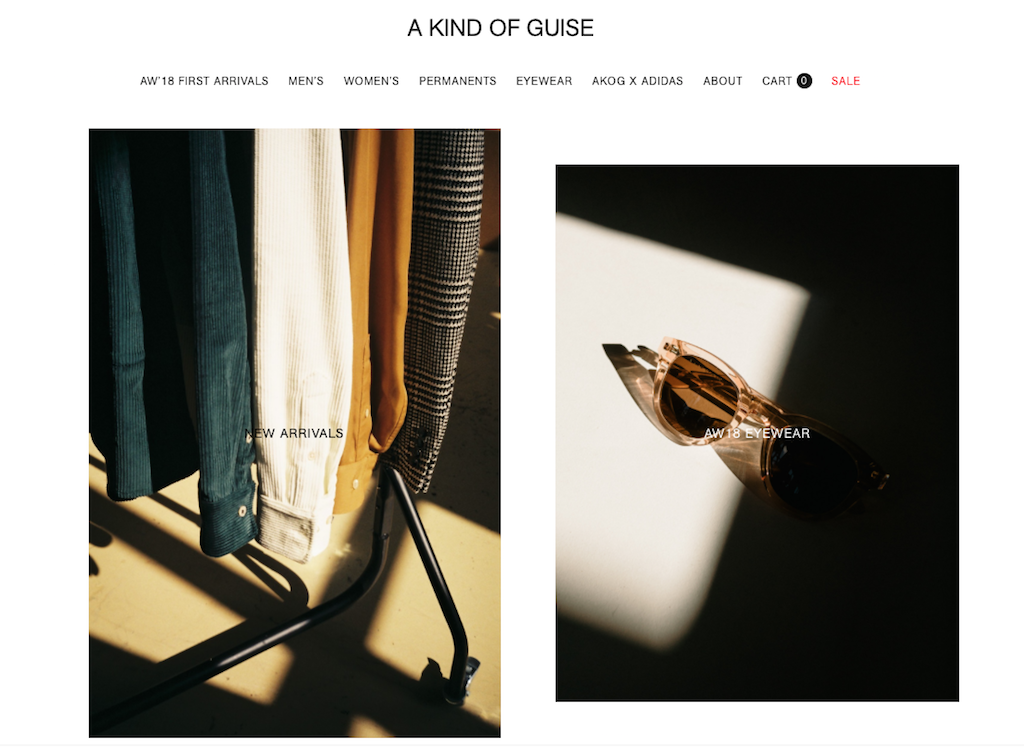Click the cart item count badge
This screenshot has height=750, width=1024.
804,81
